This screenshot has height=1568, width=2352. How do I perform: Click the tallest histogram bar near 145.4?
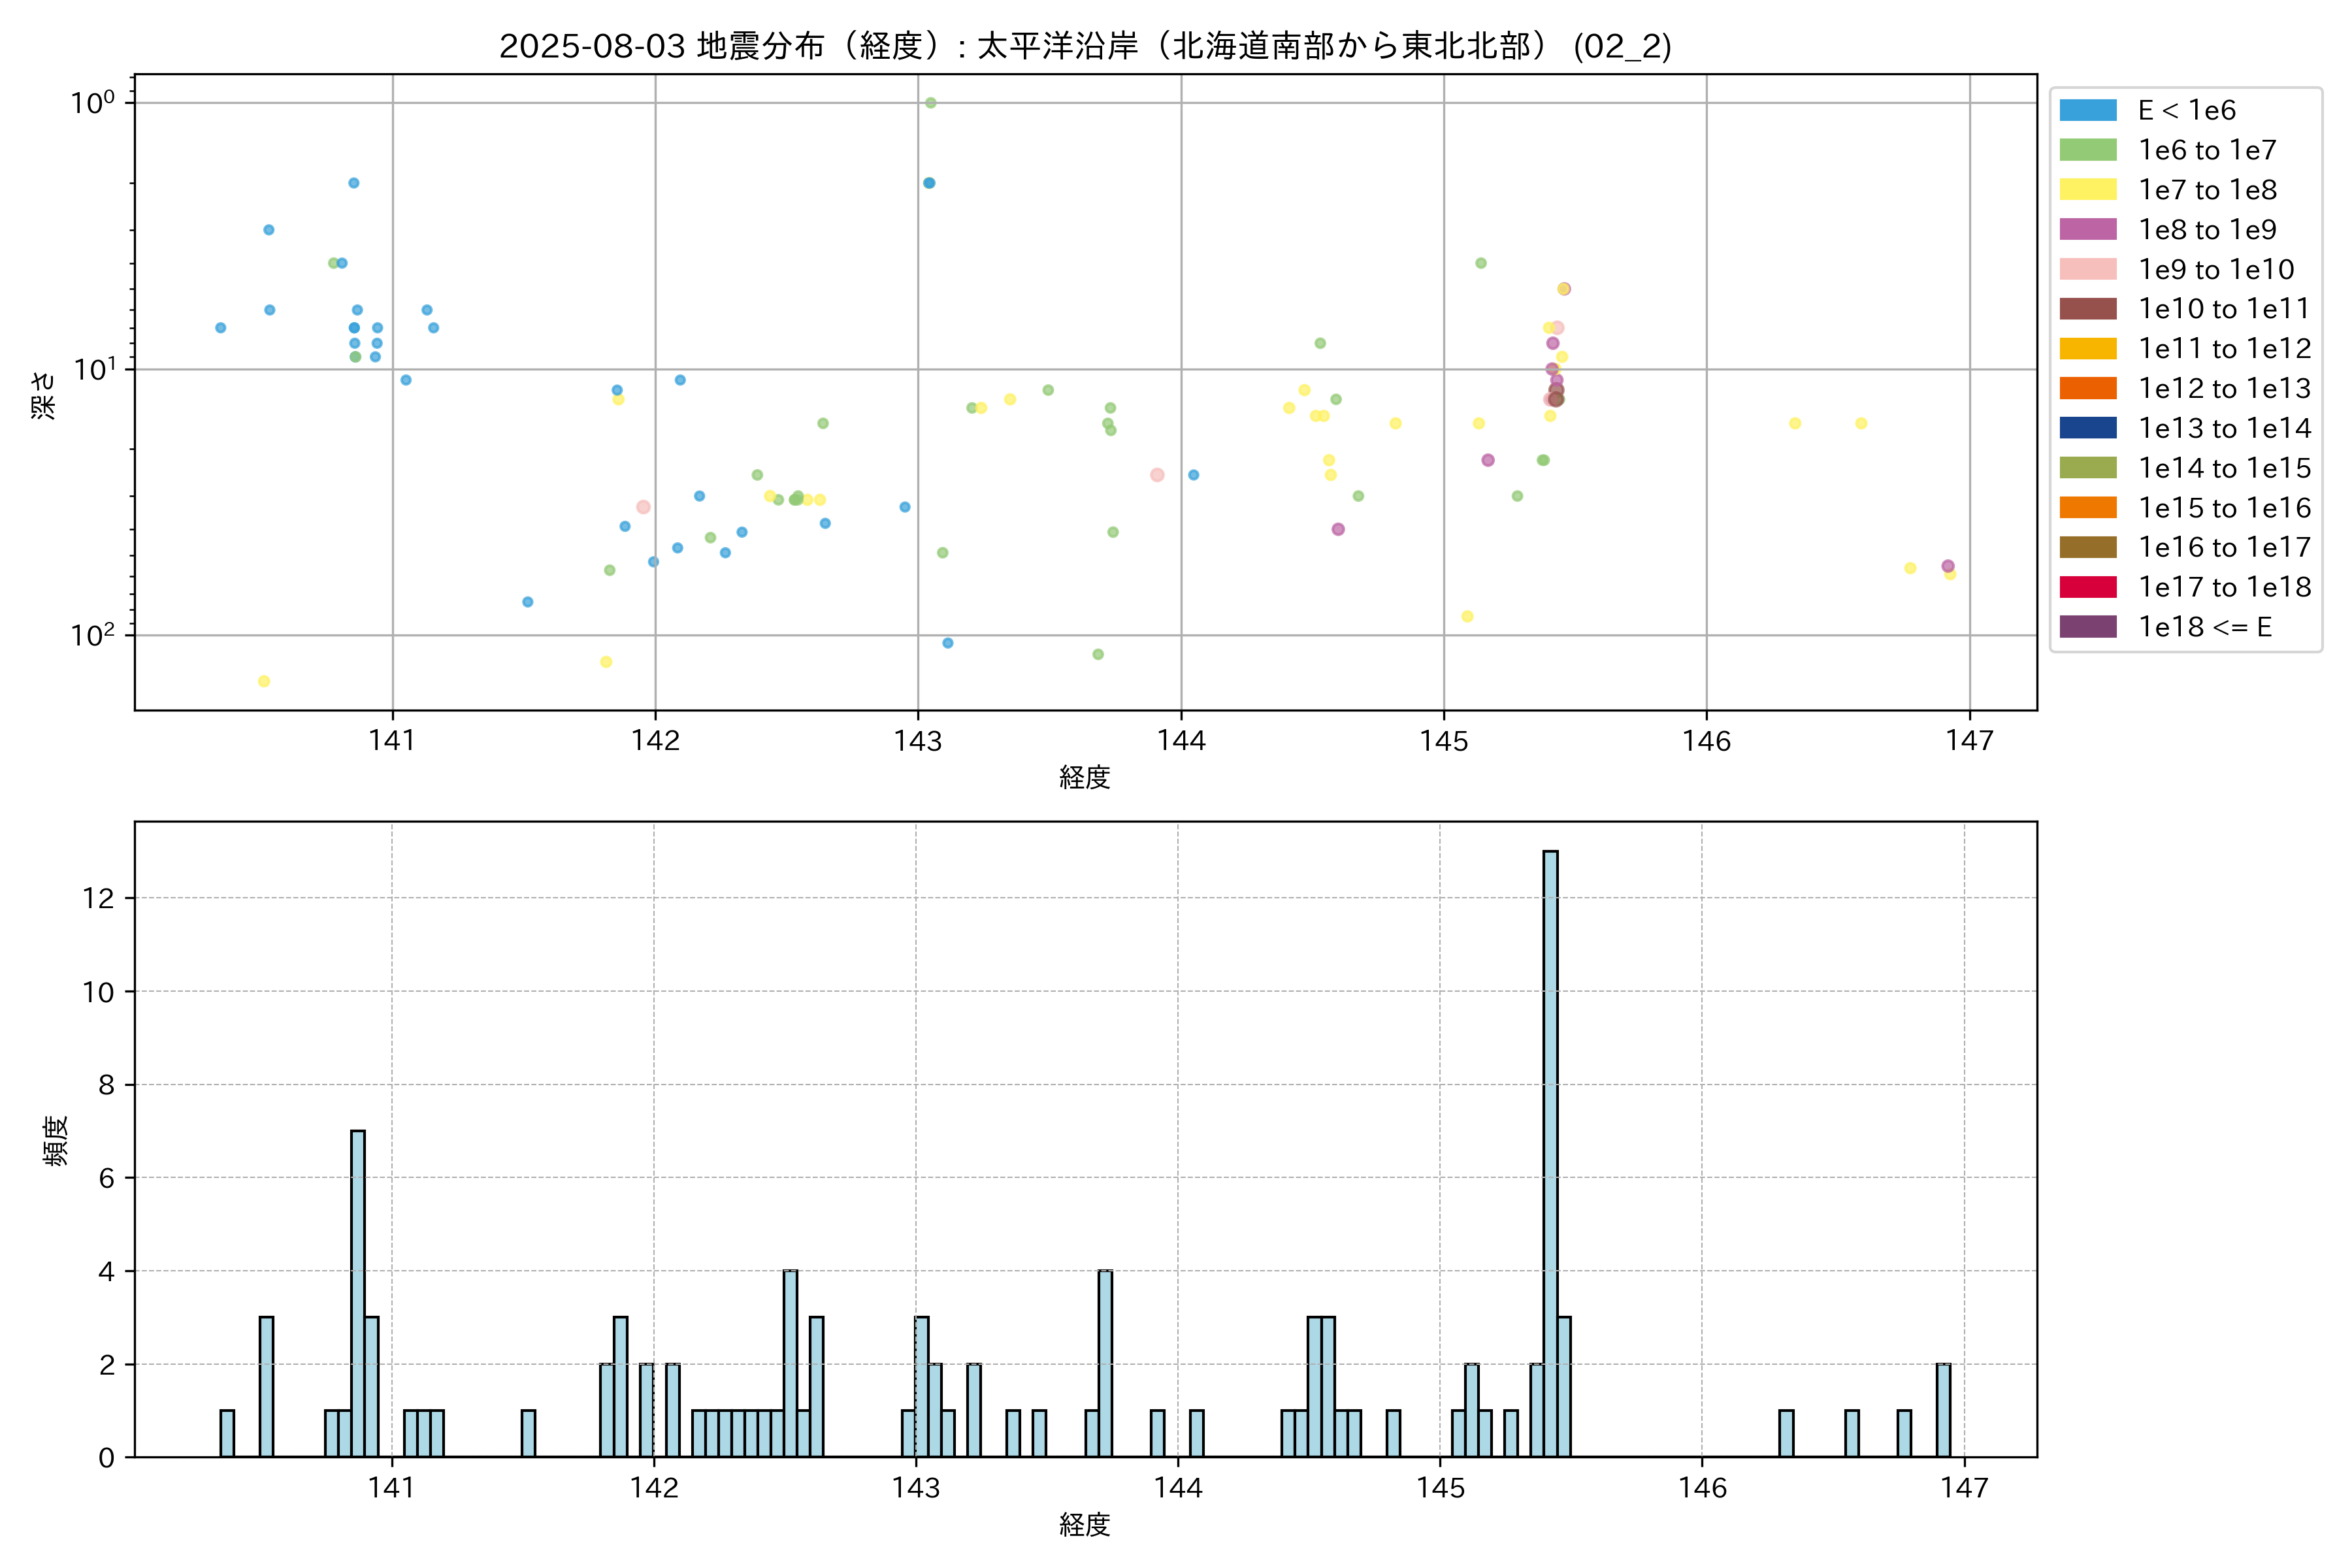1550,1153
